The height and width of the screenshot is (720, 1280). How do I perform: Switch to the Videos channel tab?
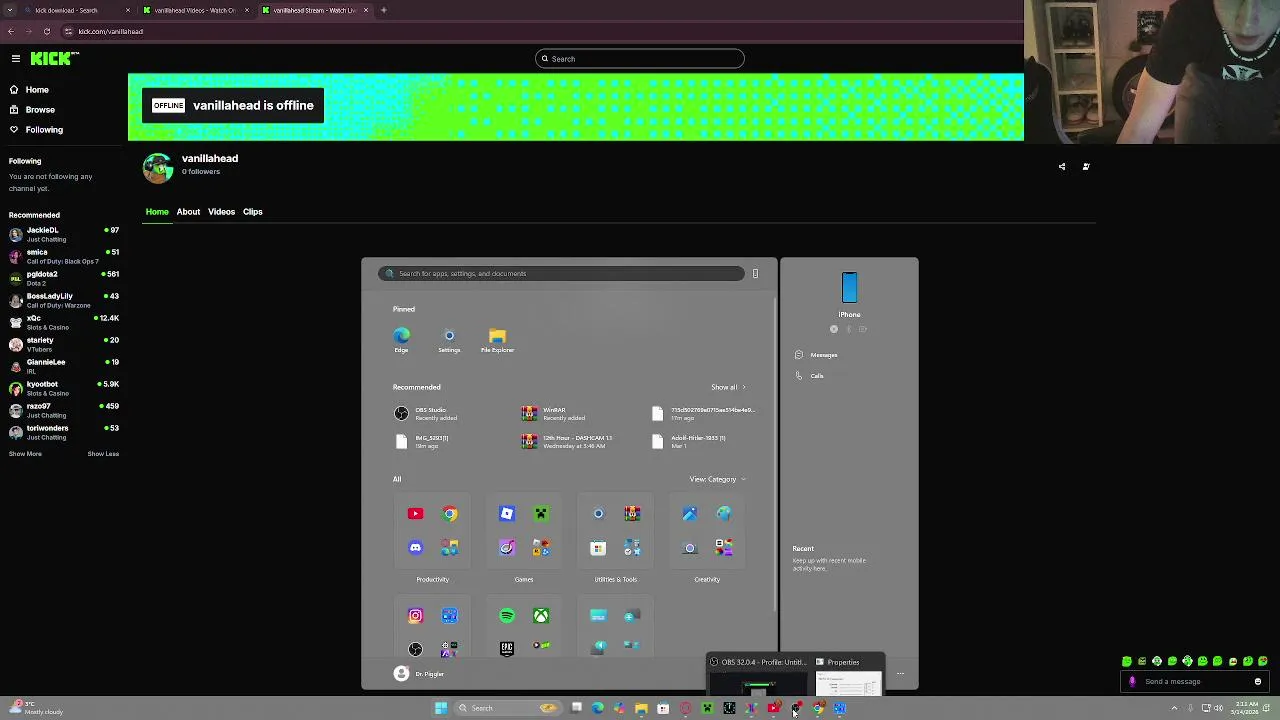click(221, 212)
